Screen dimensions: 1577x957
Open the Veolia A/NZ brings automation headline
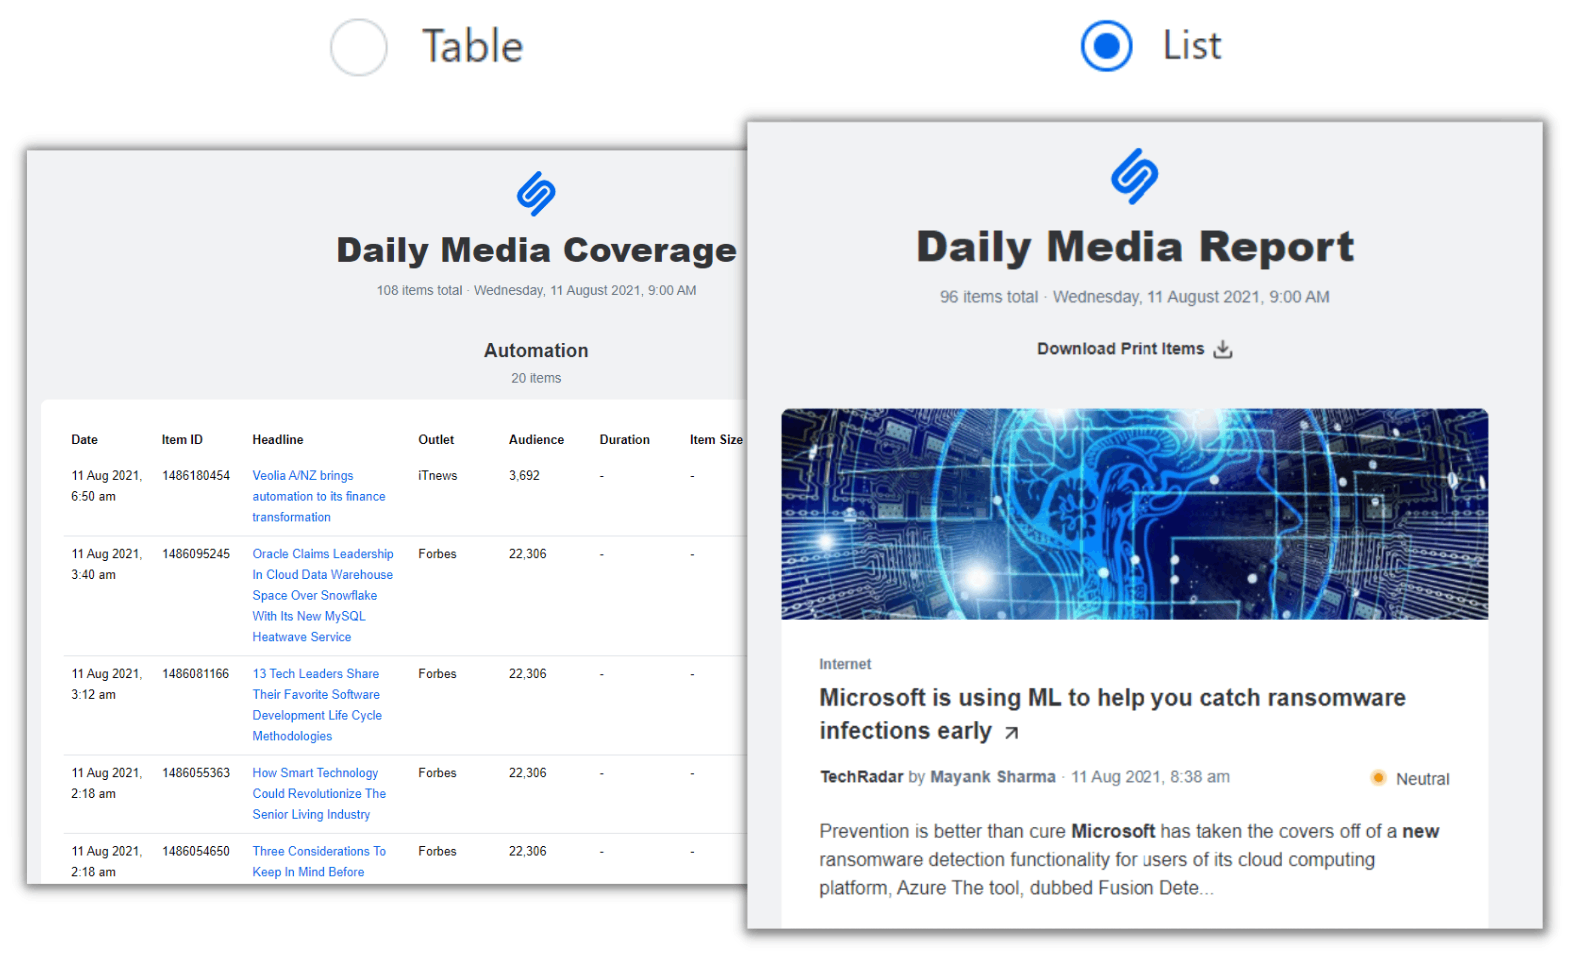[x=318, y=496]
